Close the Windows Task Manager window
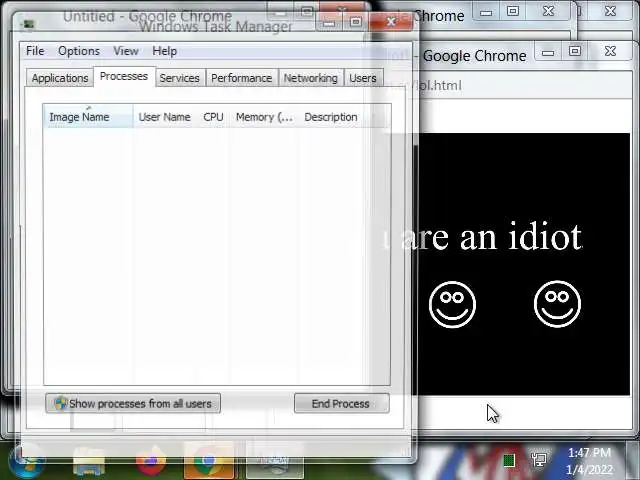Screen dimensions: 640x480 tap(391, 22)
